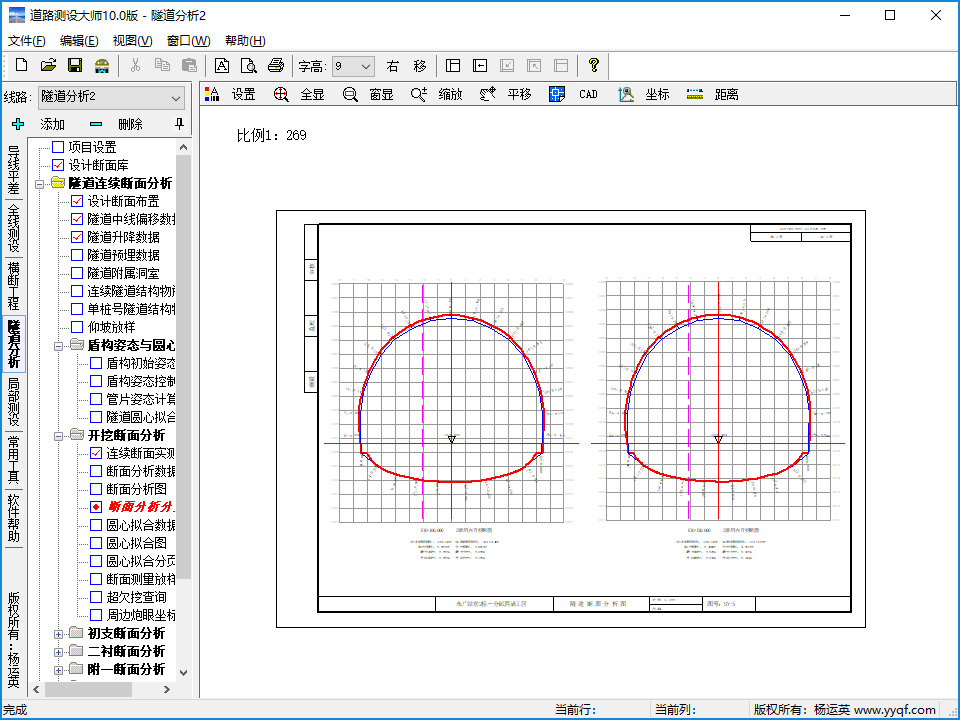Switch to the 局部测设 side tab
960x720 pixels.
tap(13, 402)
